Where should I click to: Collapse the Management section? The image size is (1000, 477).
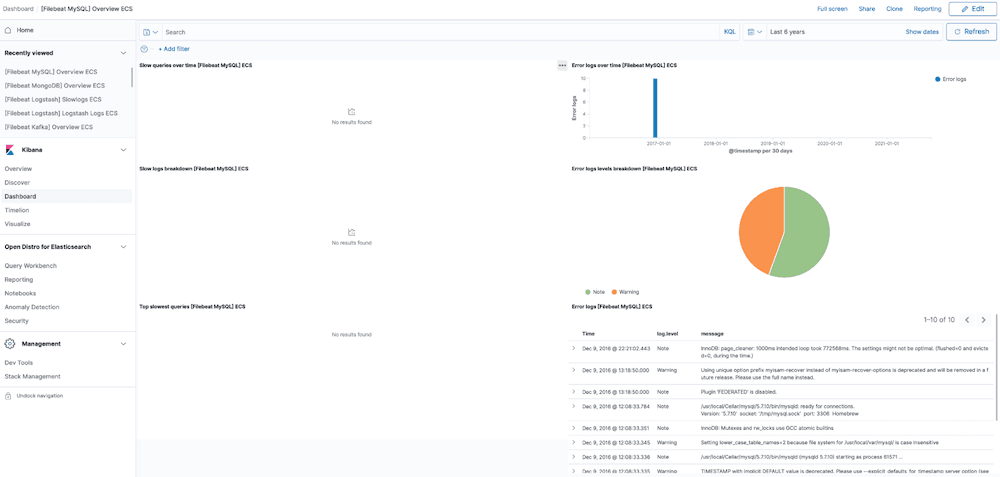[124, 344]
